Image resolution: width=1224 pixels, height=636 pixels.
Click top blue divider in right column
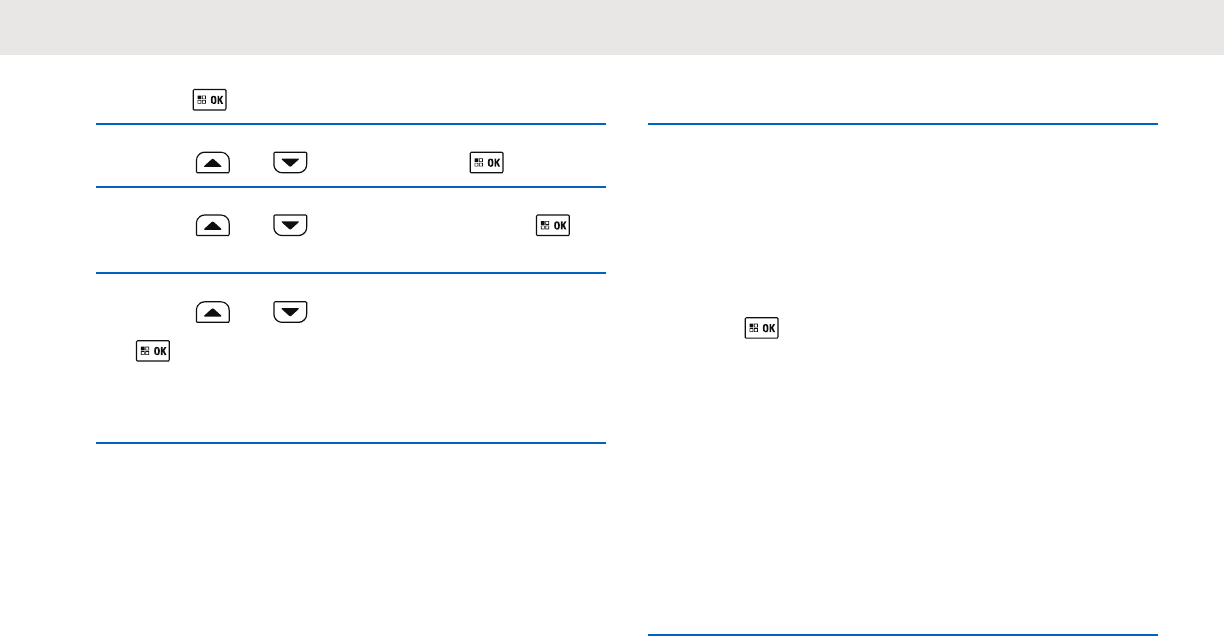click(903, 124)
